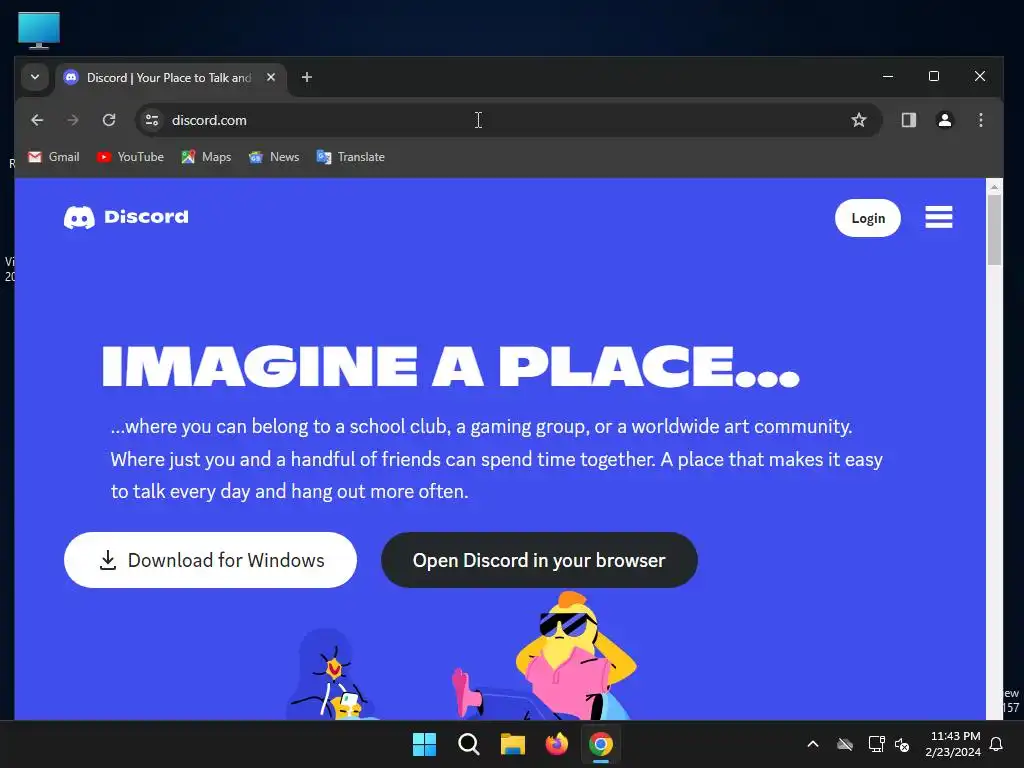Click the page vertical scrollbar thumb
Image resolution: width=1024 pixels, height=768 pixels.
point(994,230)
